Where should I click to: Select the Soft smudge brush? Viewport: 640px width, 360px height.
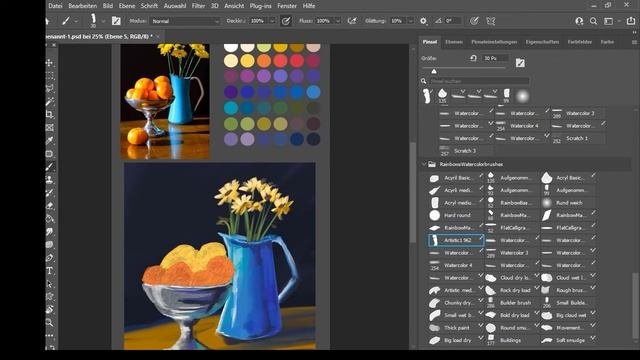click(568, 340)
